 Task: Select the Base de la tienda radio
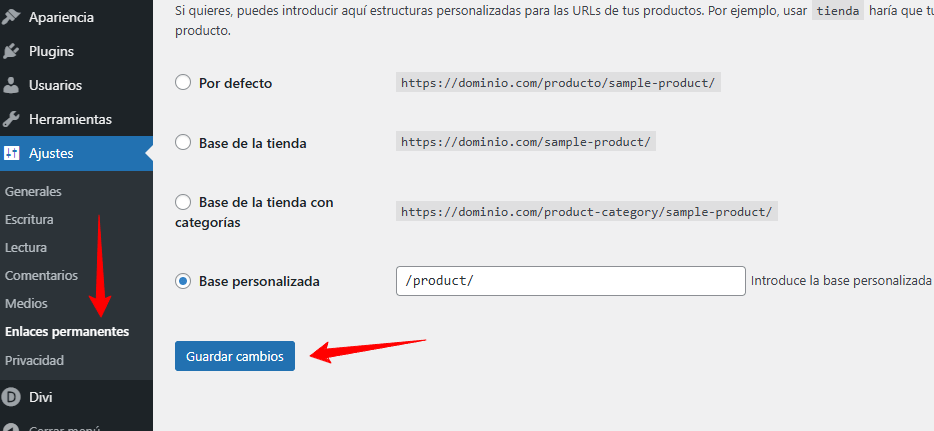pos(183,143)
